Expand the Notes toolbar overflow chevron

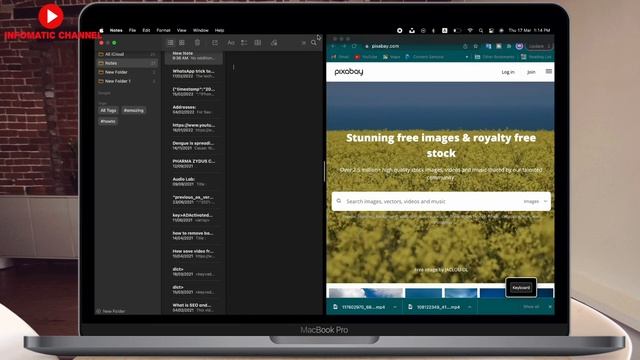(x=304, y=42)
